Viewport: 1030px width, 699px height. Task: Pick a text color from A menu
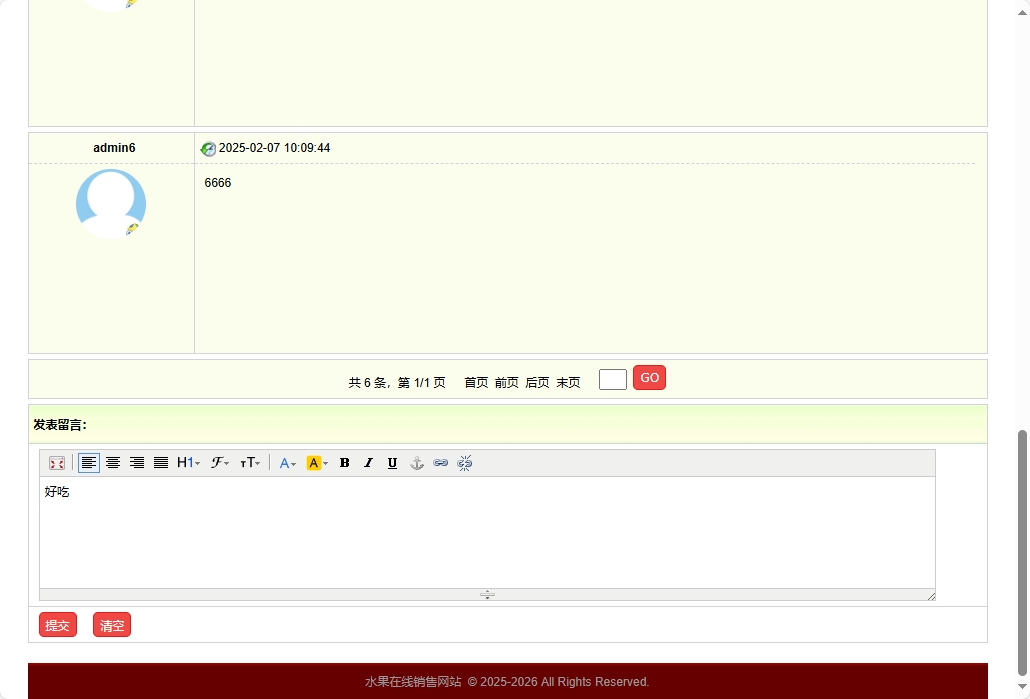click(x=287, y=463)
